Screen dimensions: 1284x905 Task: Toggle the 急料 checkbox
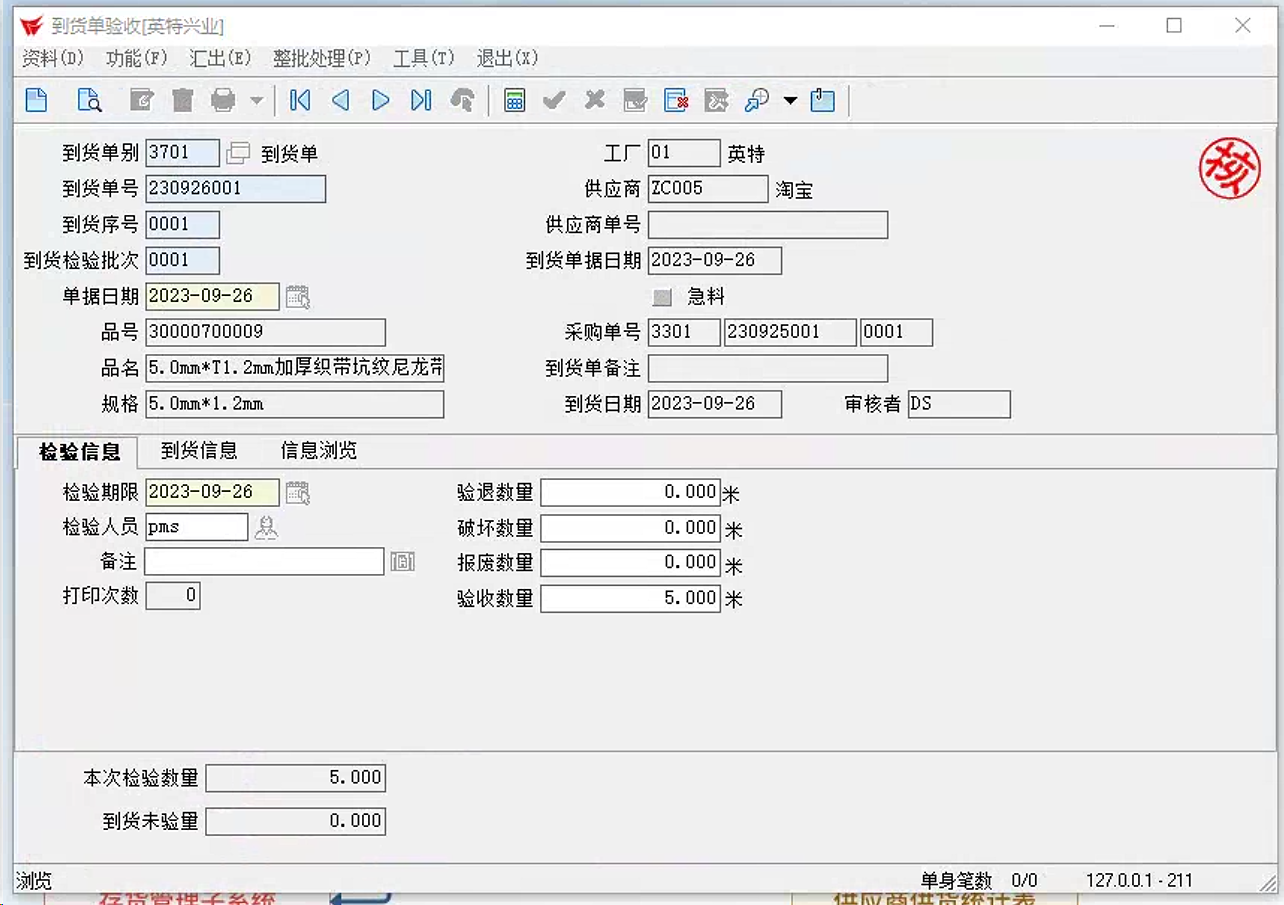662,297
